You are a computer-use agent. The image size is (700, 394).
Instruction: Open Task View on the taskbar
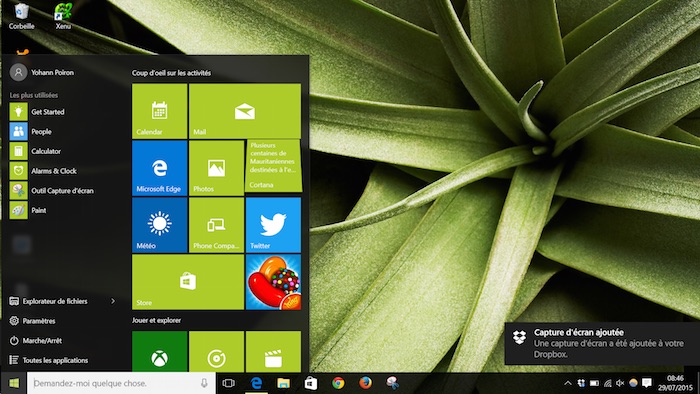coord(229,383)
